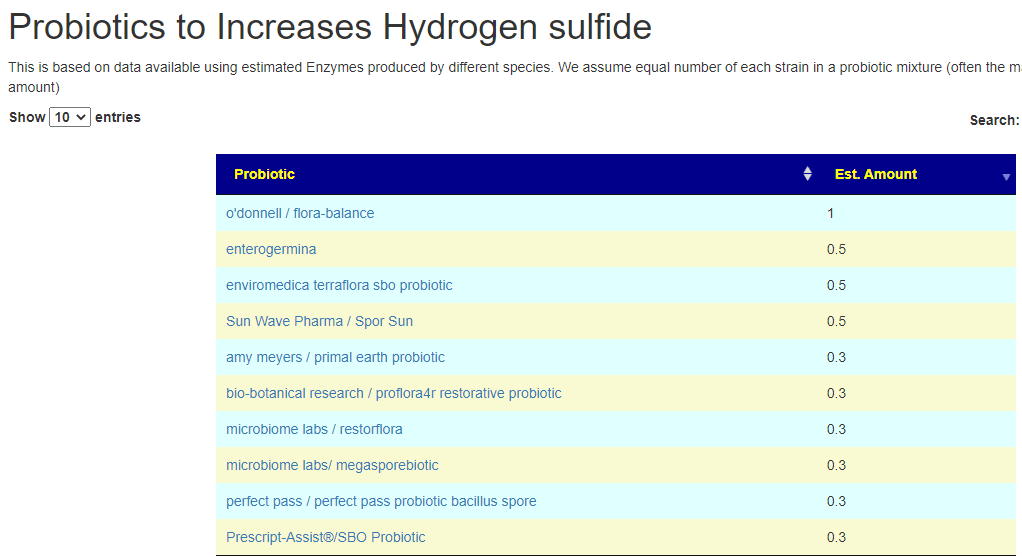
Task: Click the 0.5 amount in enterogermina row
Action: tap(836, 249)
